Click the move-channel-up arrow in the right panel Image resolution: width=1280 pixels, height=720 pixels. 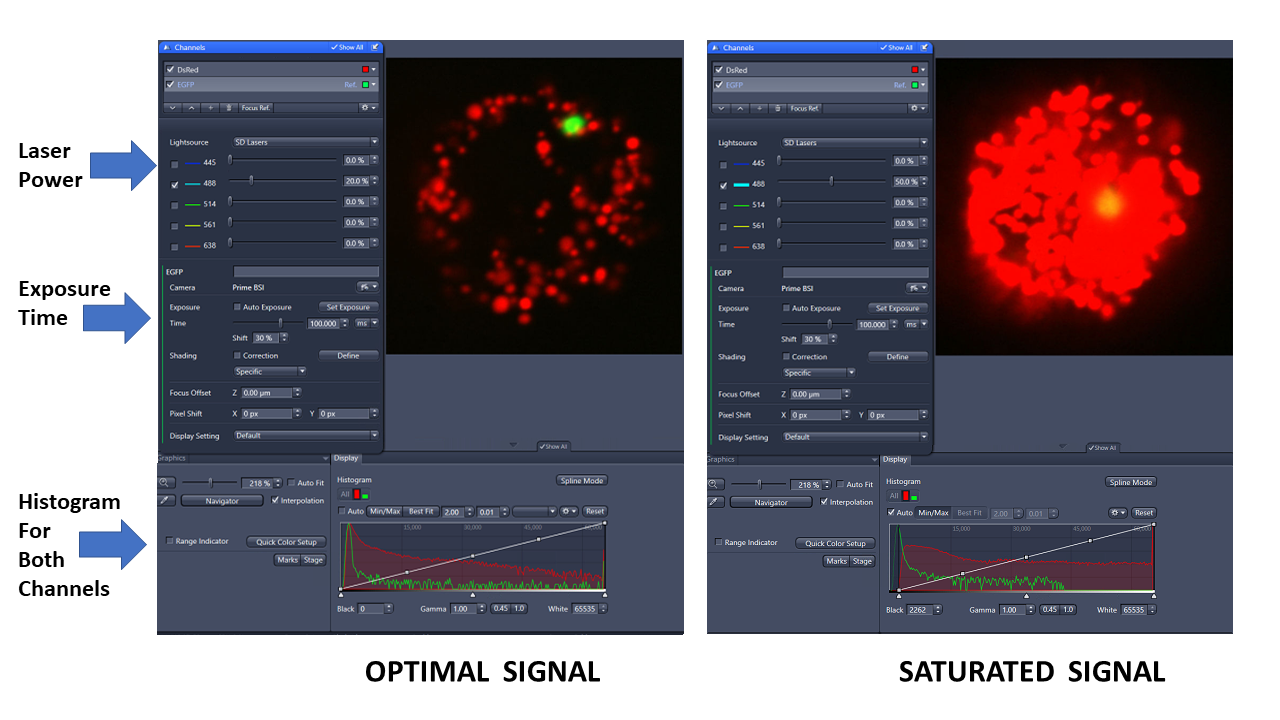tap(740, 107)
